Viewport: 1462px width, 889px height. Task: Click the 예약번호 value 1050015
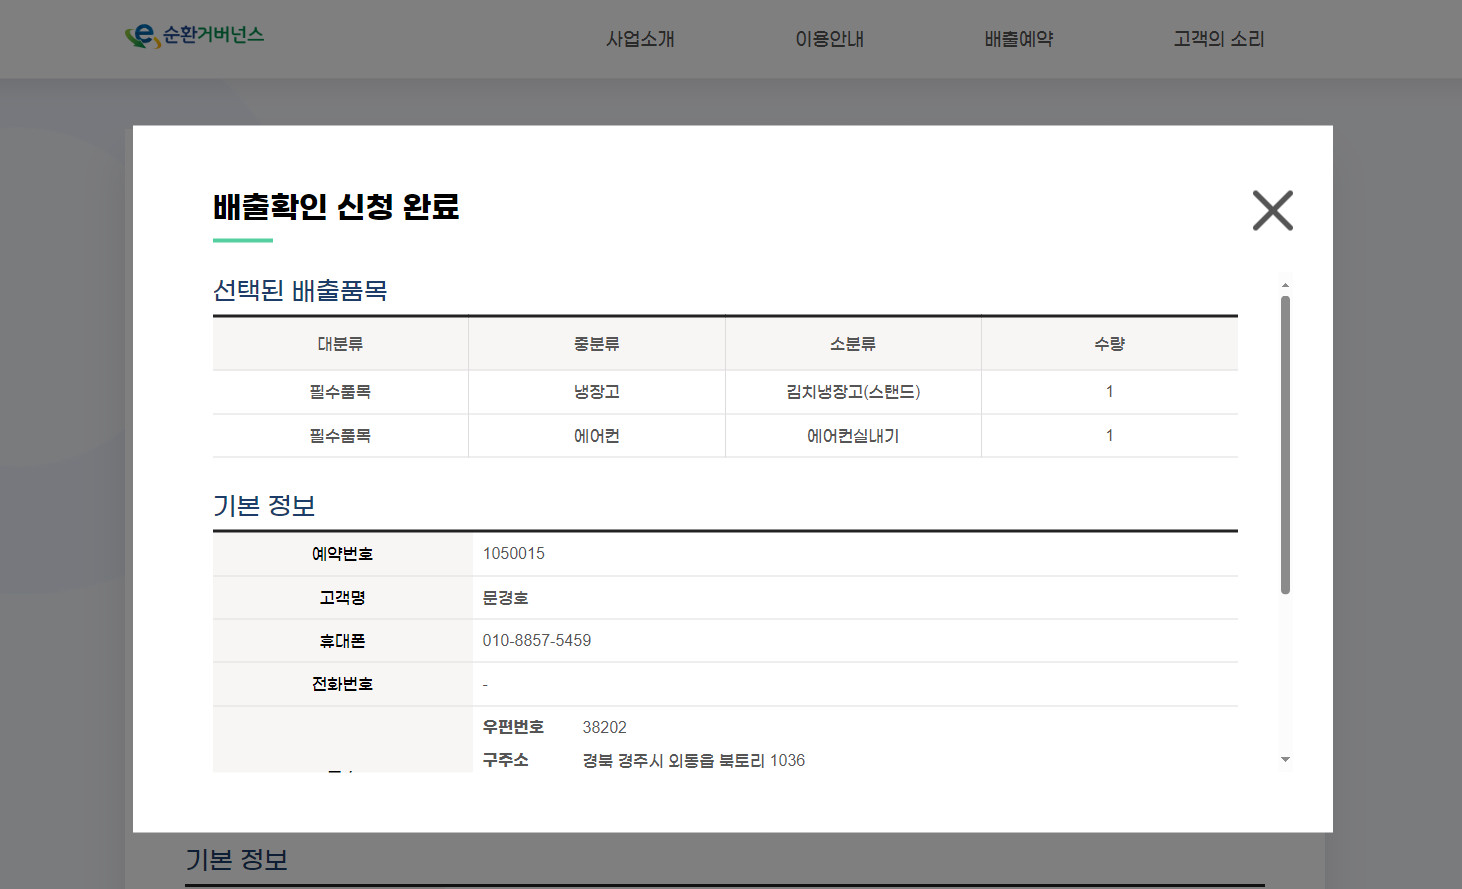tap(514, 554)
